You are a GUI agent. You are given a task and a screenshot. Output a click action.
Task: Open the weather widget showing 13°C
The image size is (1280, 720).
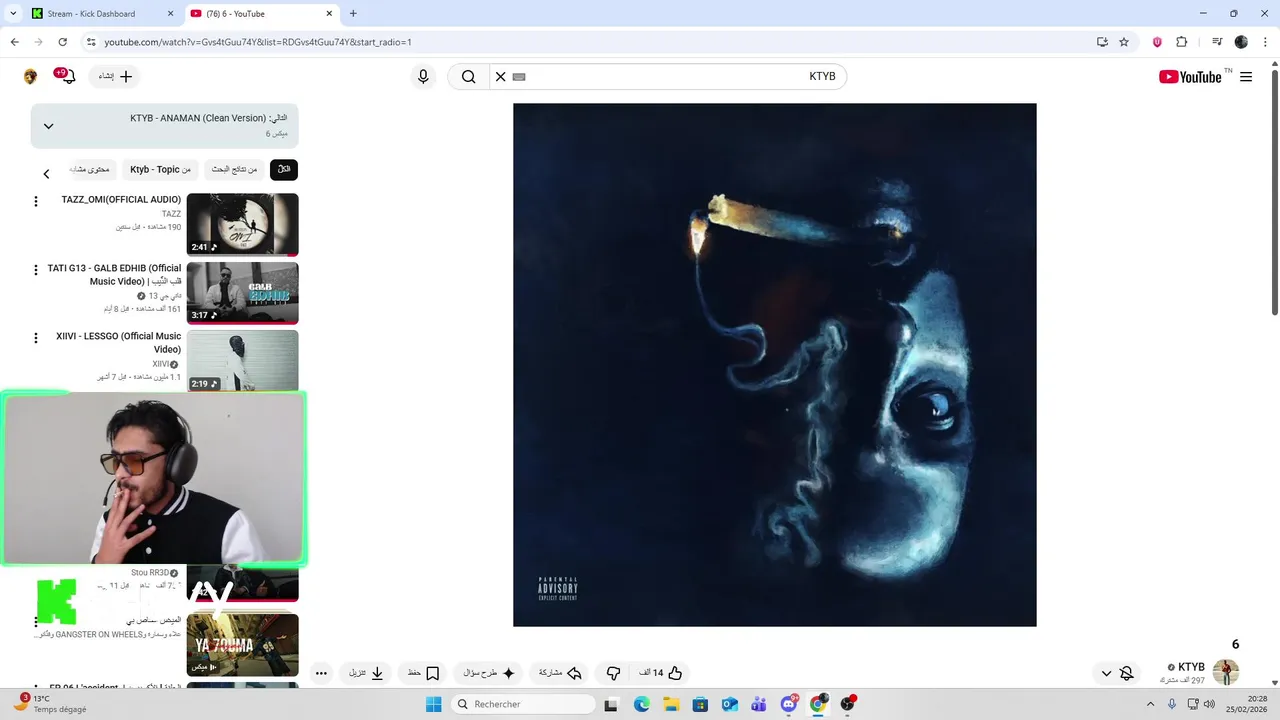tap(48, 704)
